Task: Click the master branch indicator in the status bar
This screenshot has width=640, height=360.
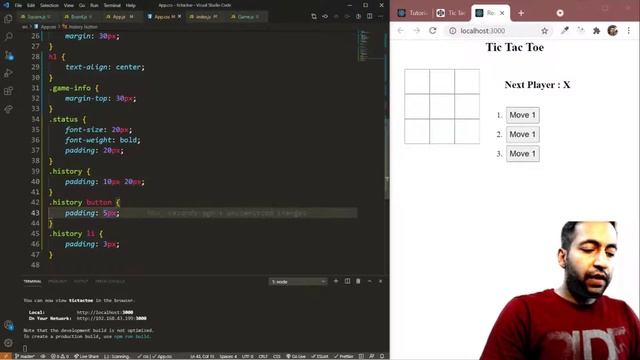Action: pyautogui.click(x=24, y=356)
